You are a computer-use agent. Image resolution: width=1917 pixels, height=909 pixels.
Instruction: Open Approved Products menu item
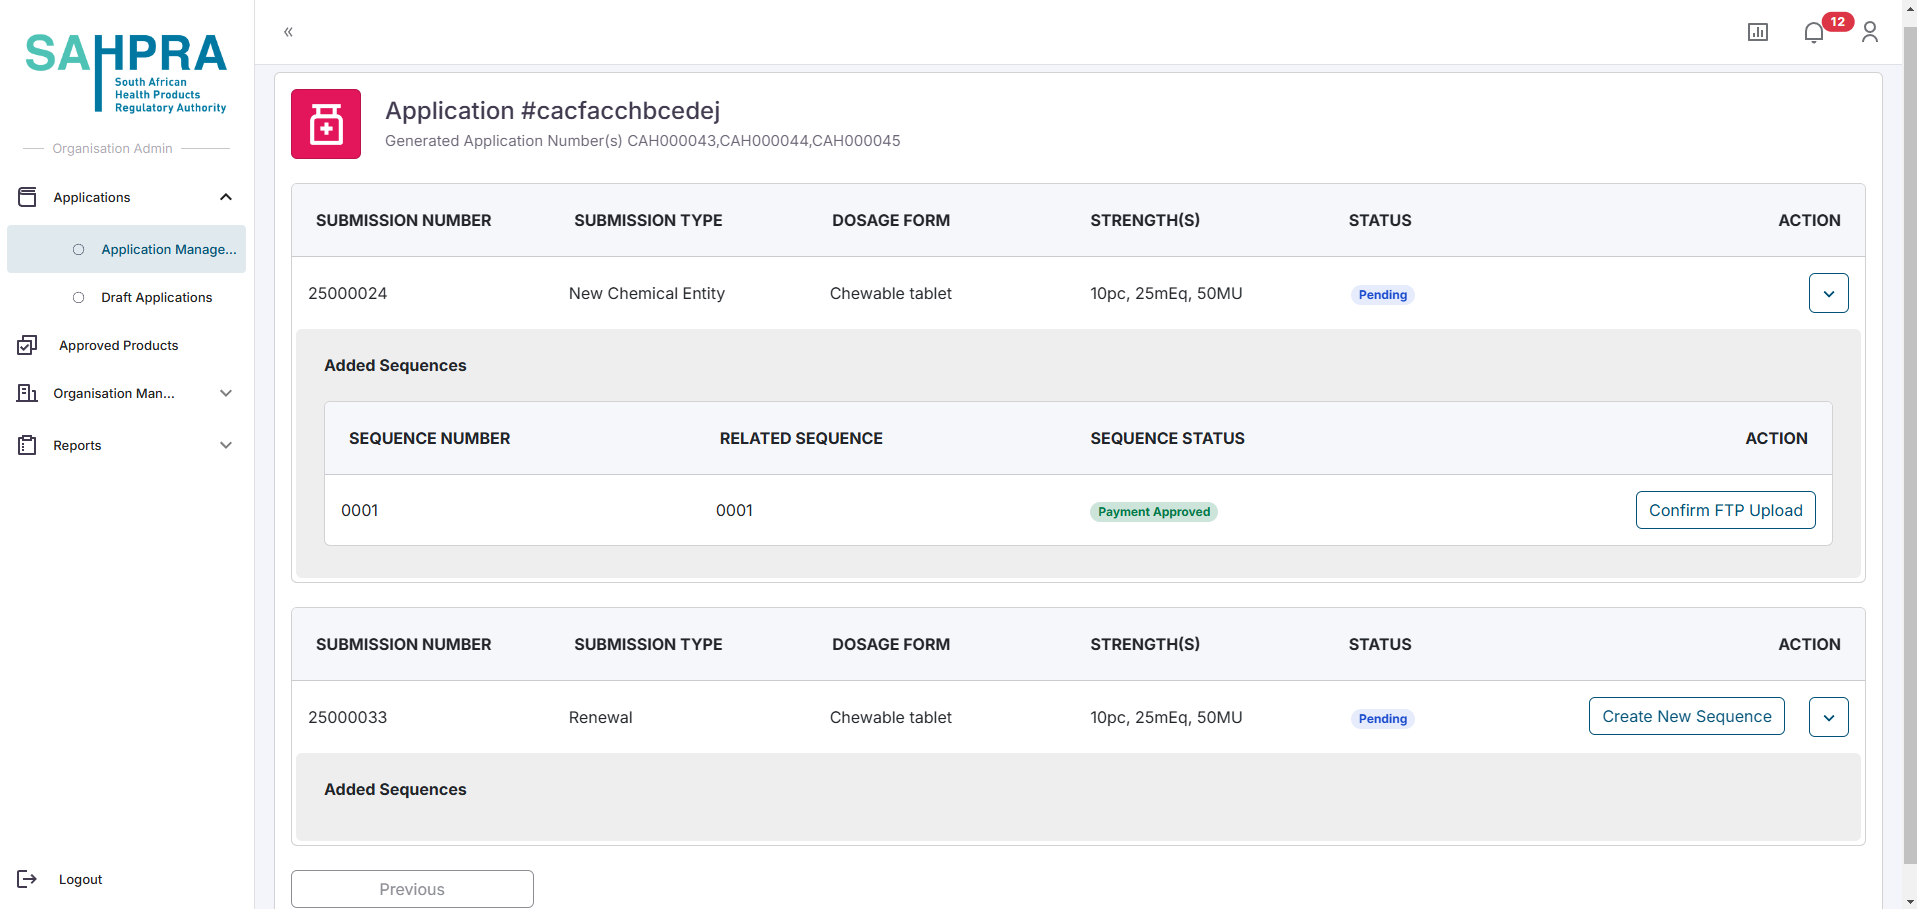118,345
